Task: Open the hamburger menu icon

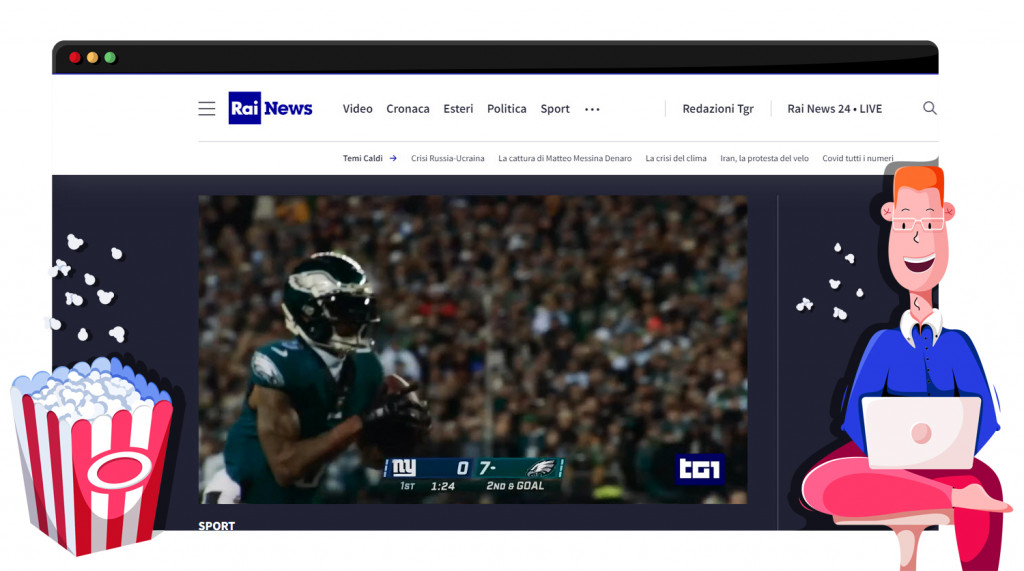Action: click(x=206, y=108)
